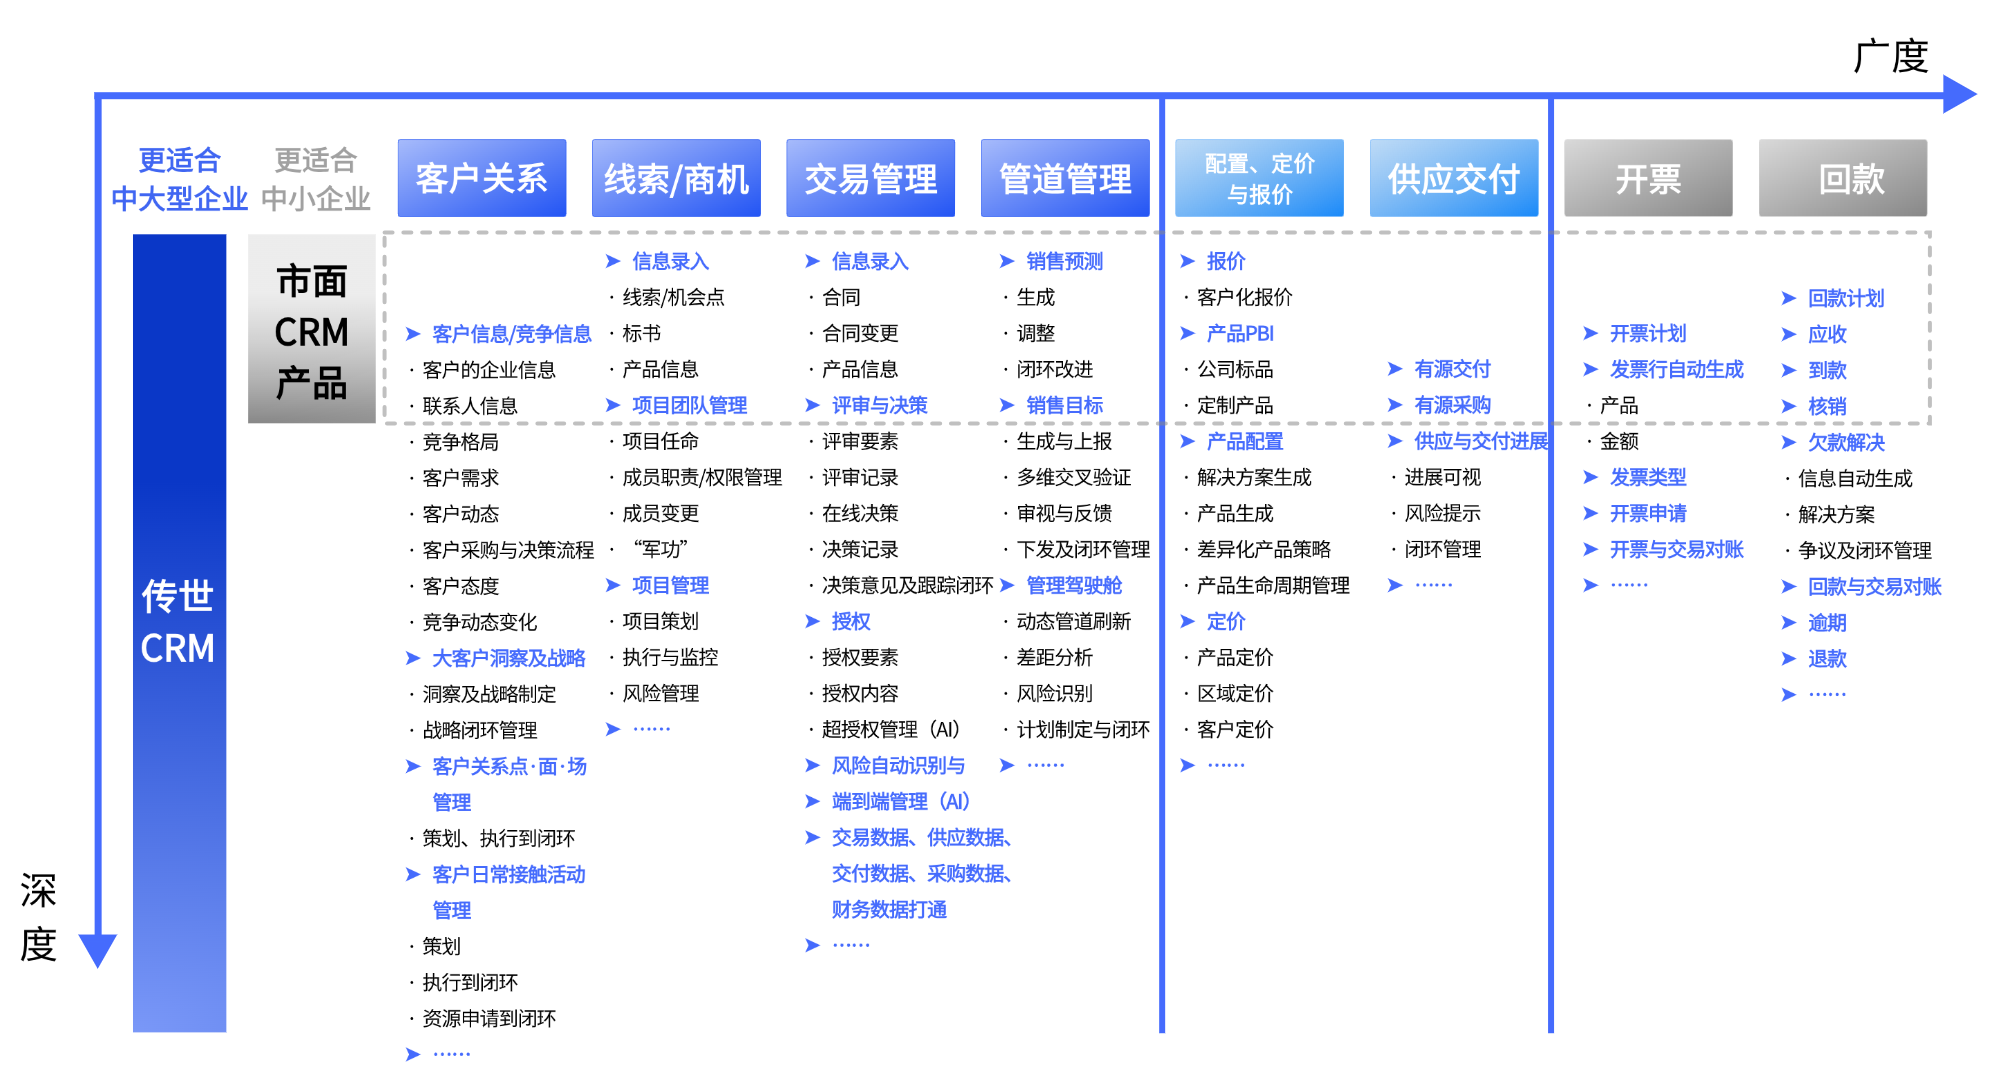Click the 客户的企业信息 item
The height and width of the screenshot is (1080, 2000).
click(488, 370)
